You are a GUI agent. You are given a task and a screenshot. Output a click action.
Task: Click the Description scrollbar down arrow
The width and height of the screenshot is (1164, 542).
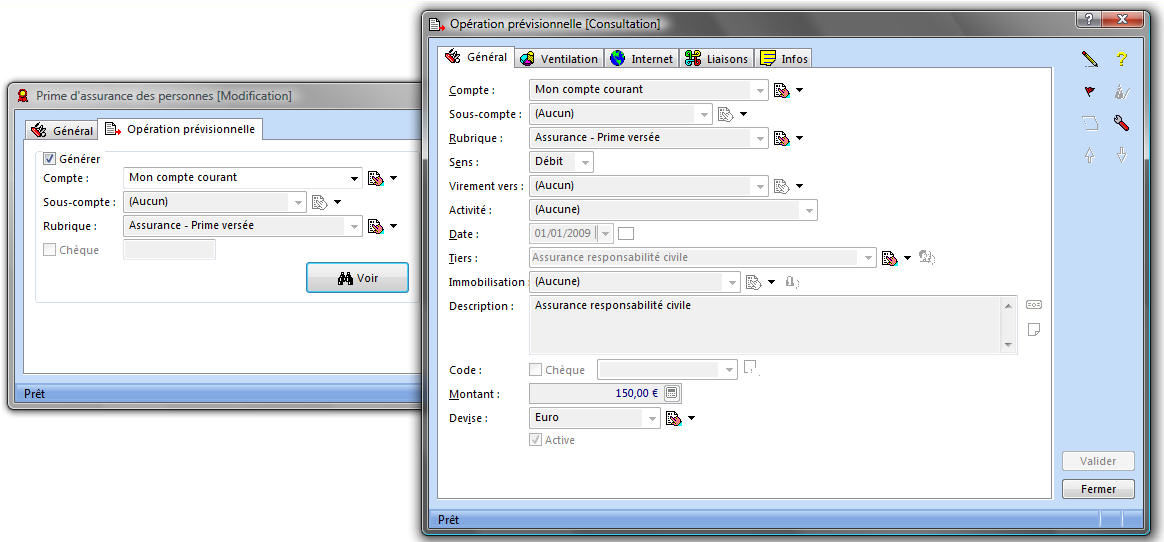(1008, 345)
